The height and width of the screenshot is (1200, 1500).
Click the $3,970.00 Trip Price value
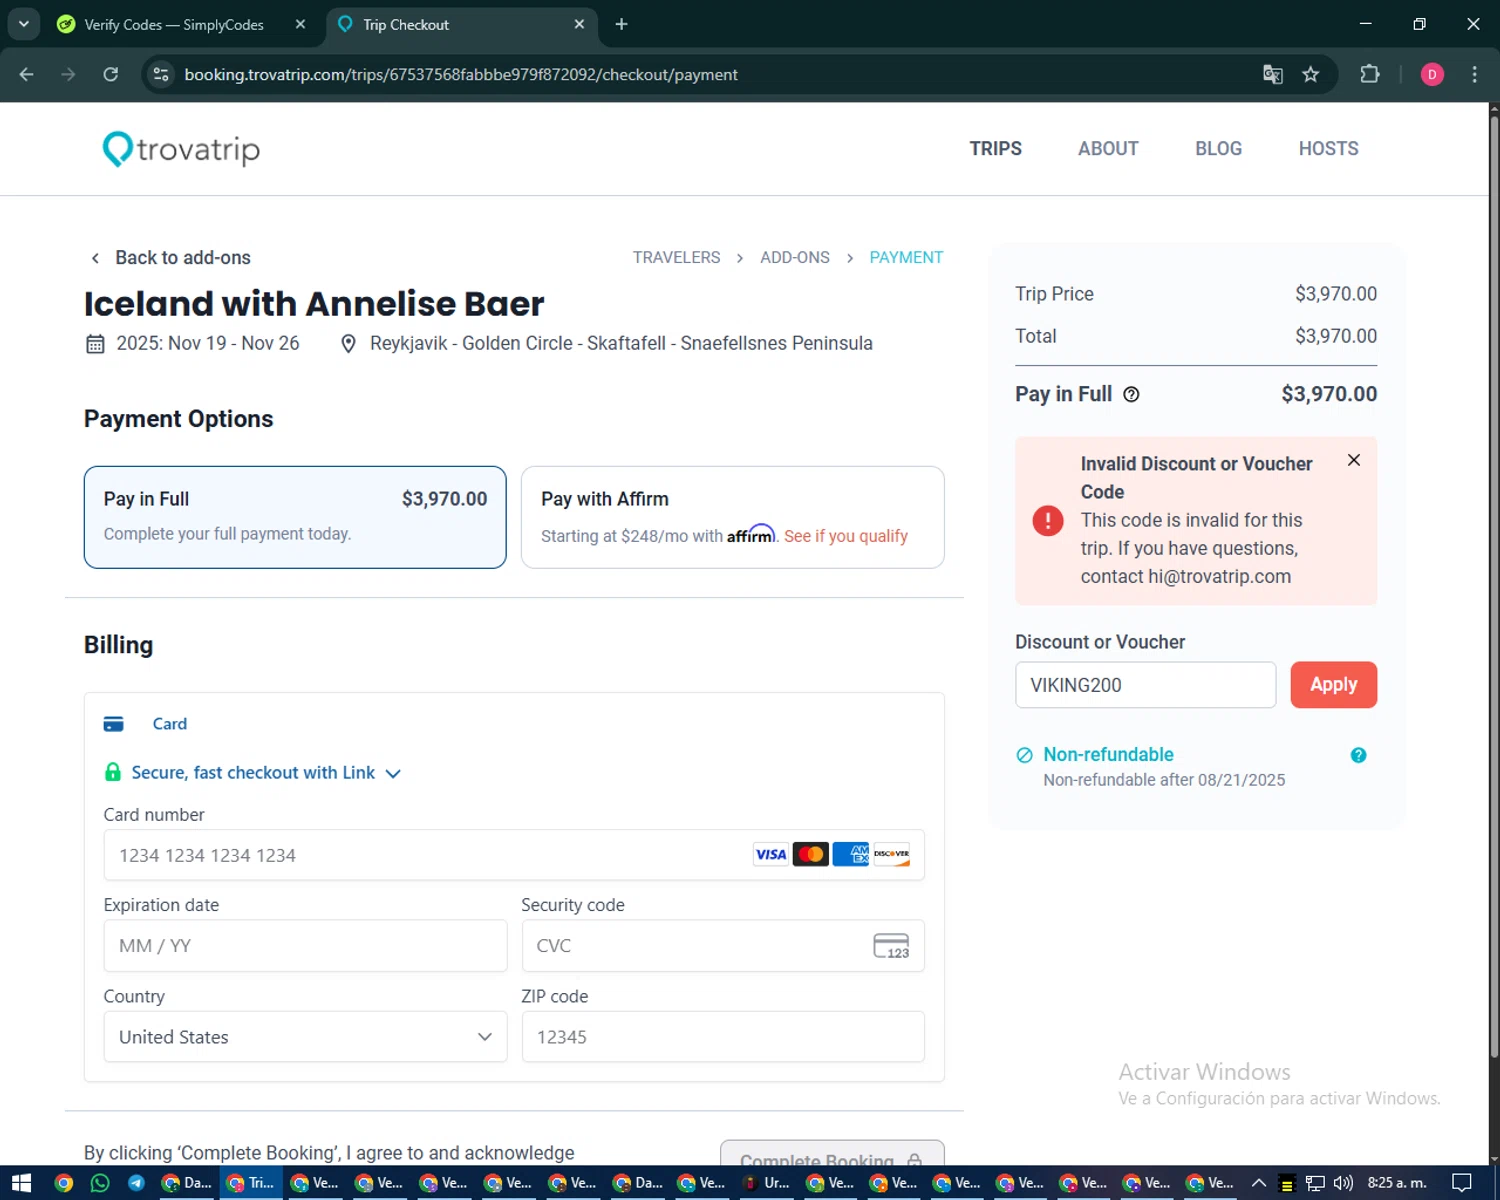(x=1336, y=294)
